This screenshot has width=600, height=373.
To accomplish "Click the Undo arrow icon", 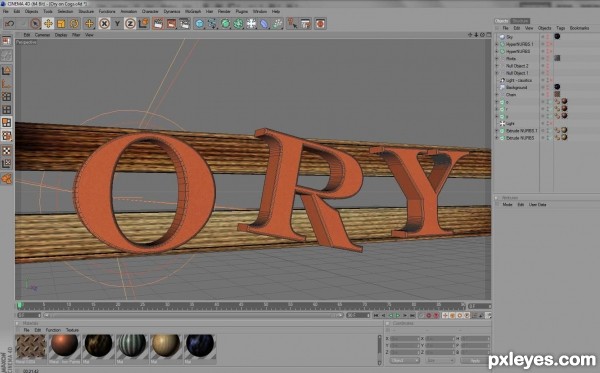I will 10,24.
